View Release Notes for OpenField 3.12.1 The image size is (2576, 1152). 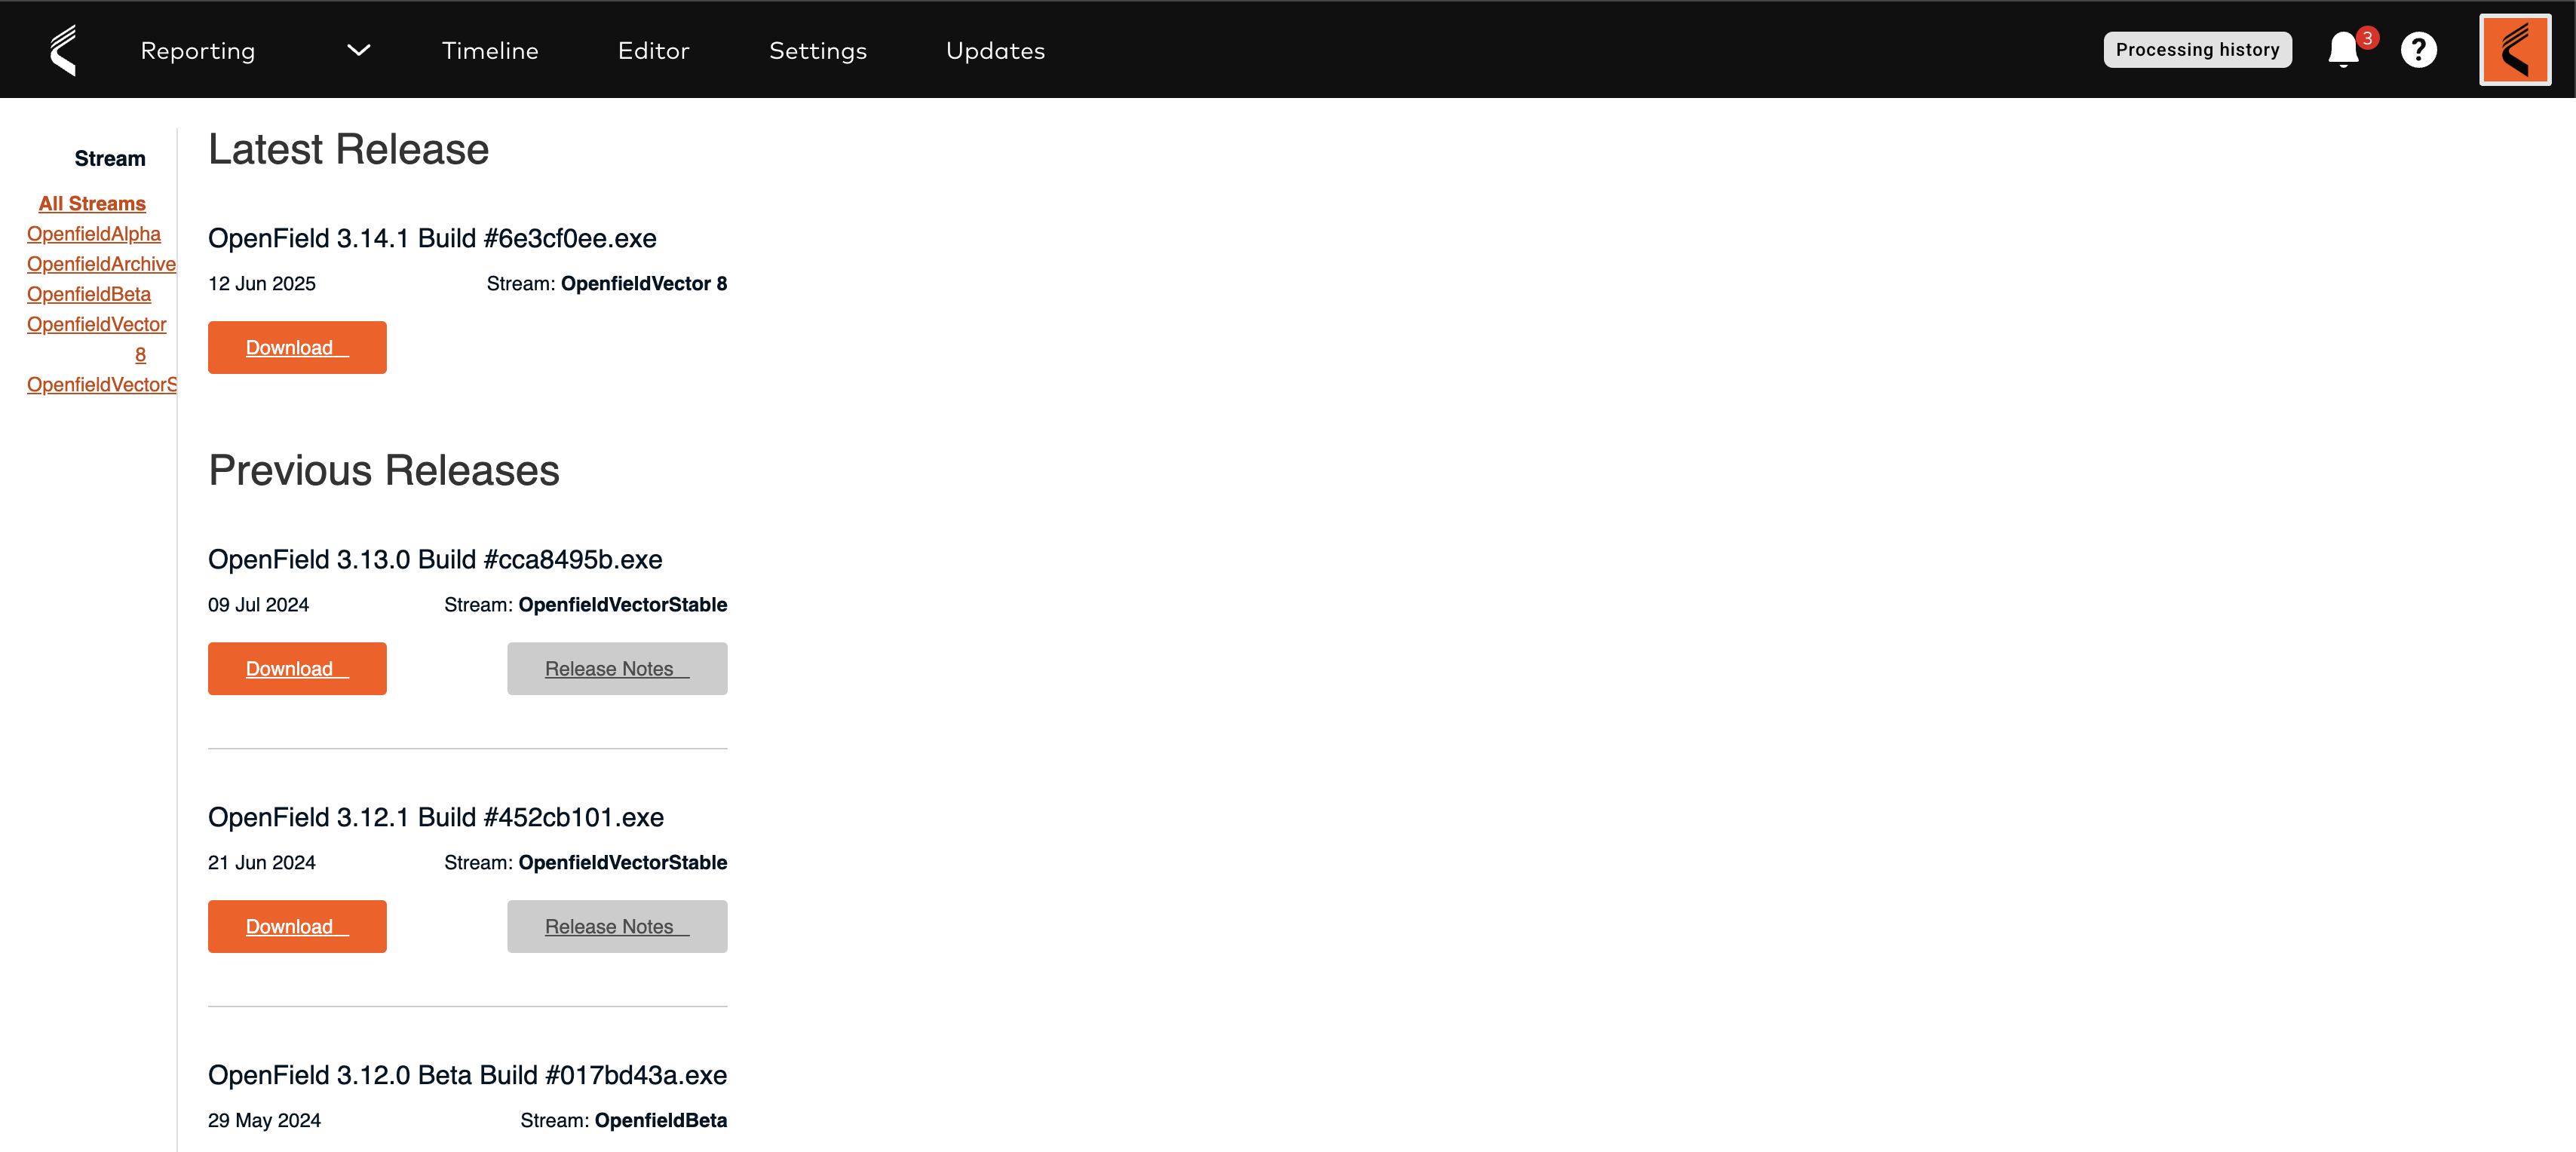[616, 926]
